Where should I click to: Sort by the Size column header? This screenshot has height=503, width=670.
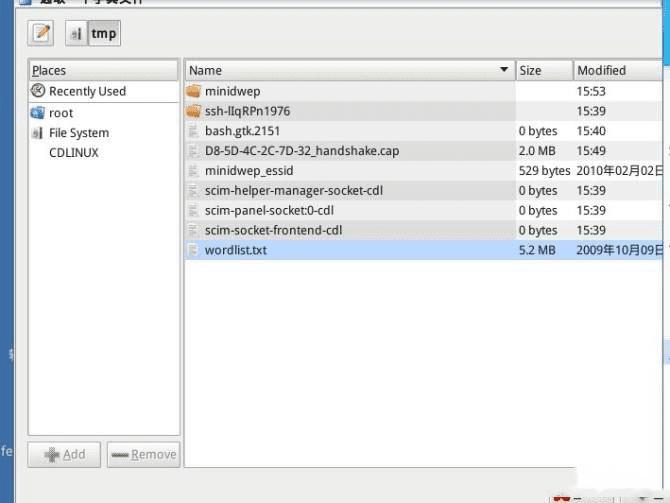point(544,71)
